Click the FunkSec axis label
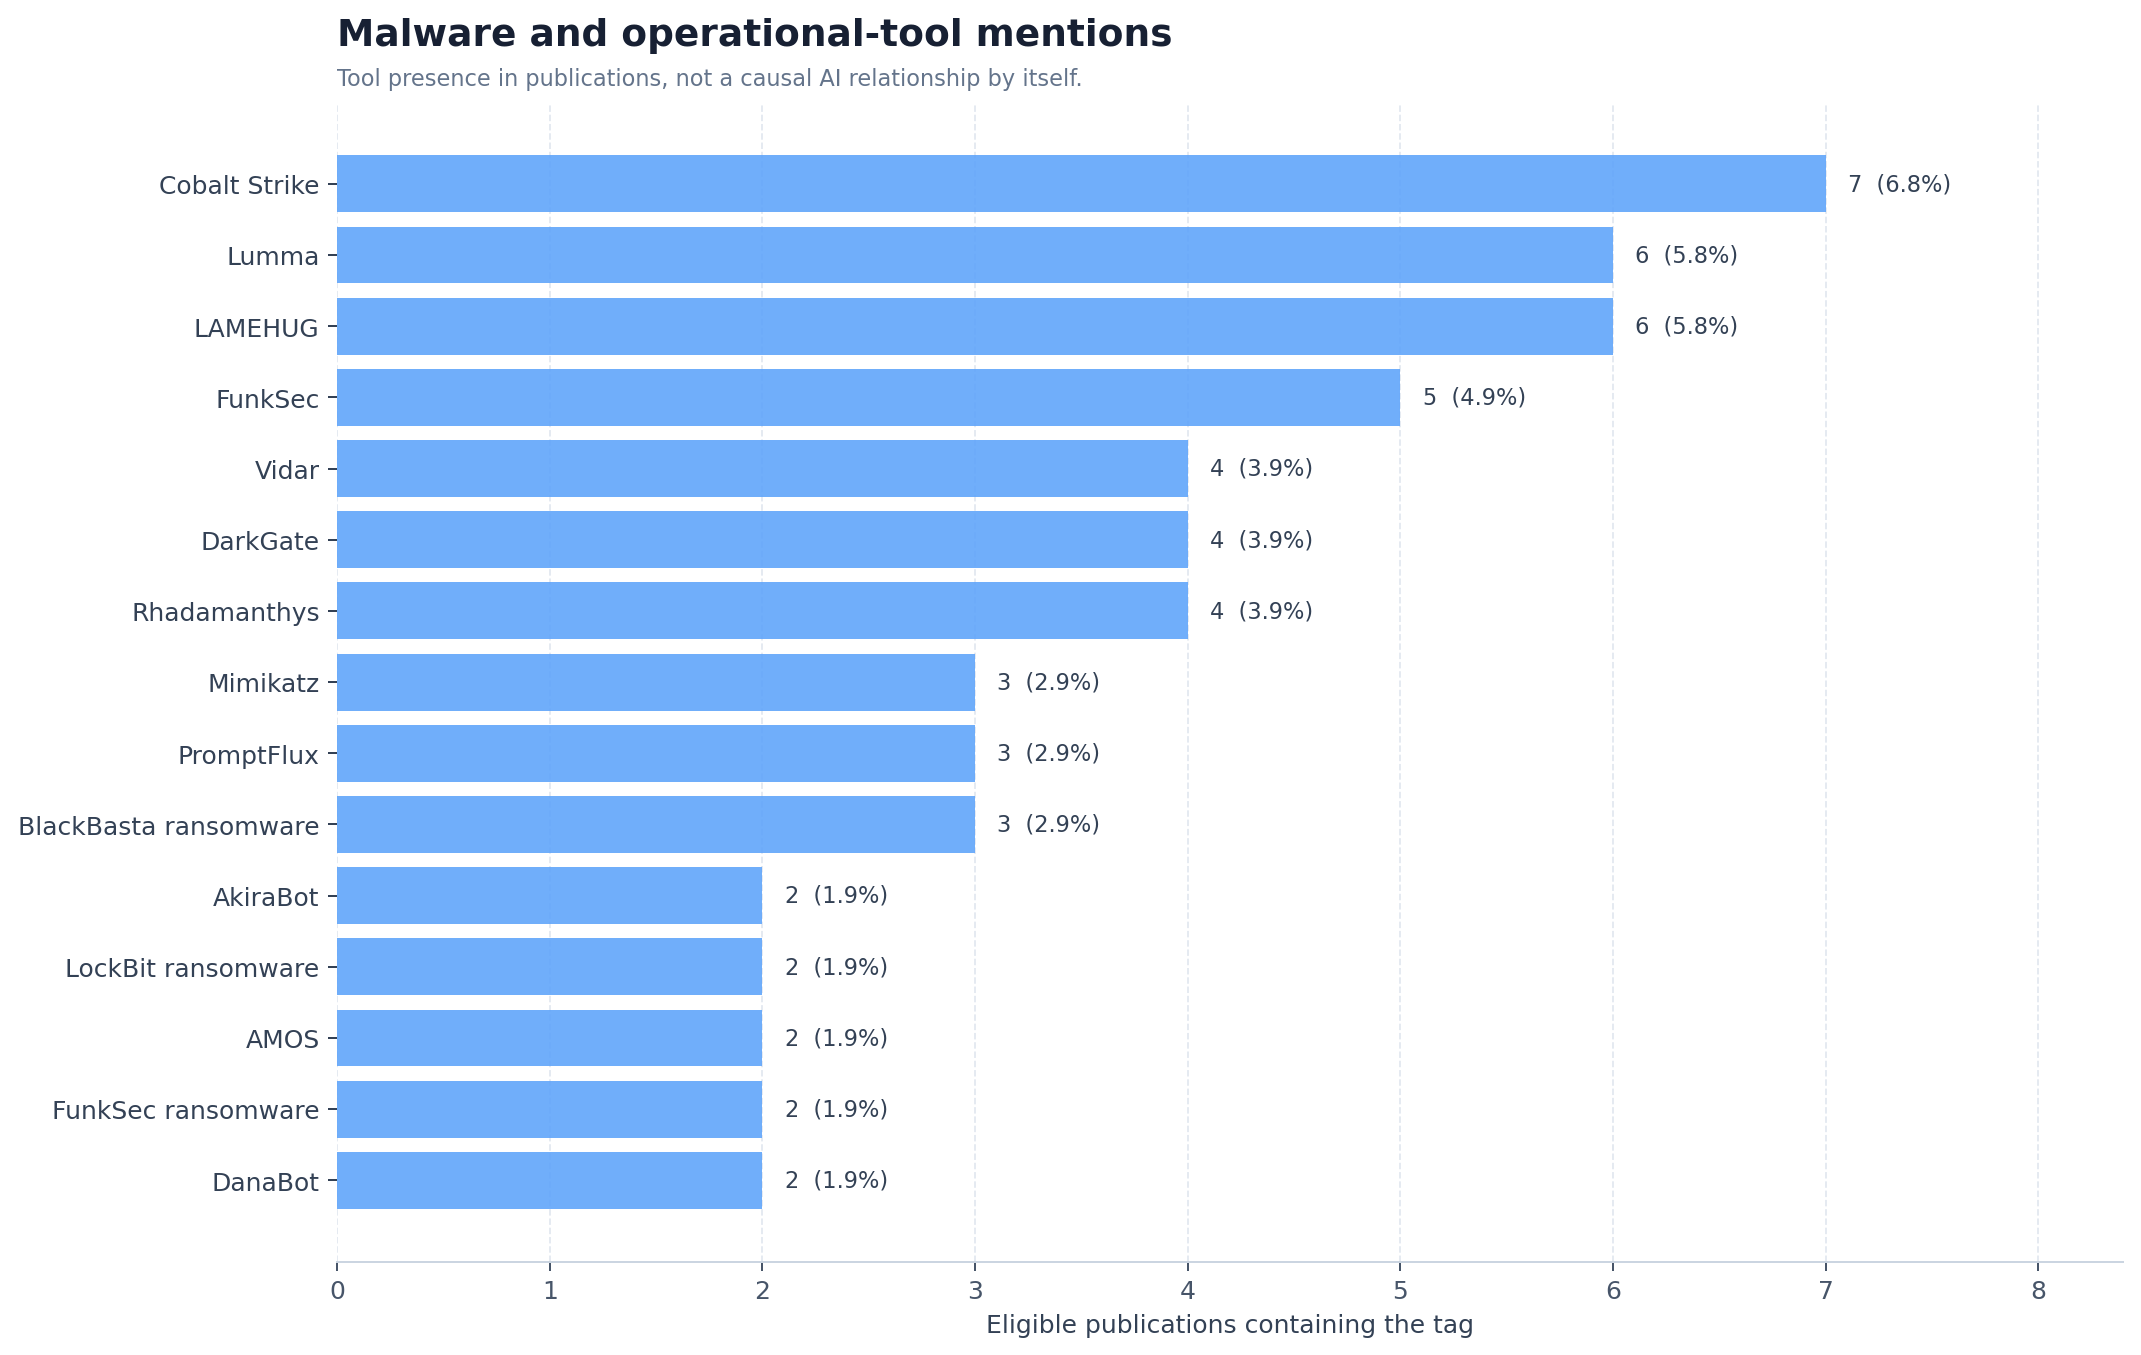2141x1355 pixels. coord(267,400)
